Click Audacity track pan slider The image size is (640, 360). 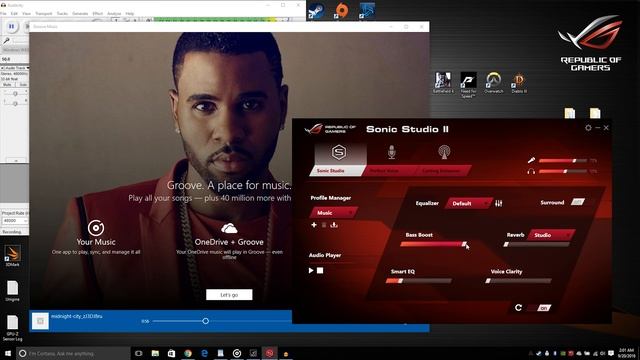coord(15,104)
